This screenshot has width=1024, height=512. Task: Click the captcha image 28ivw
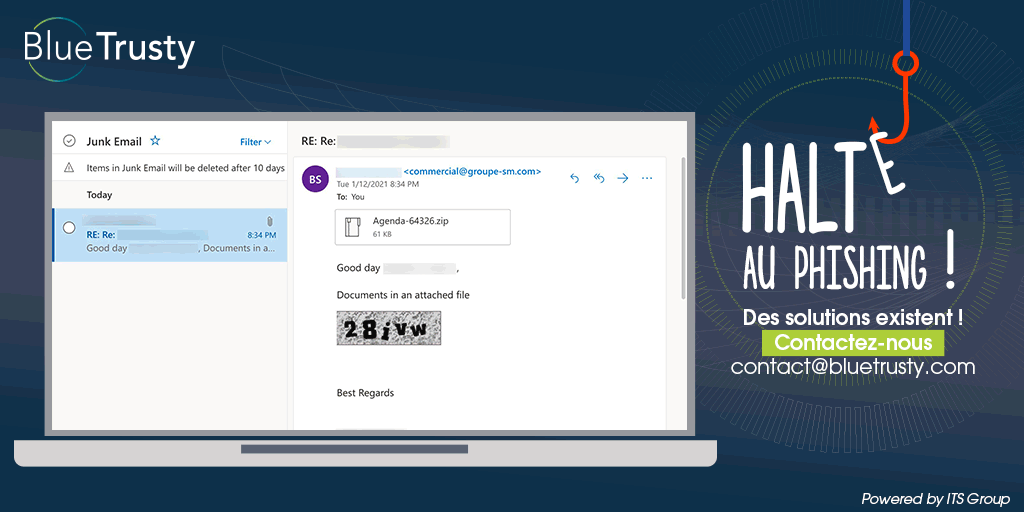click(389, 328)
